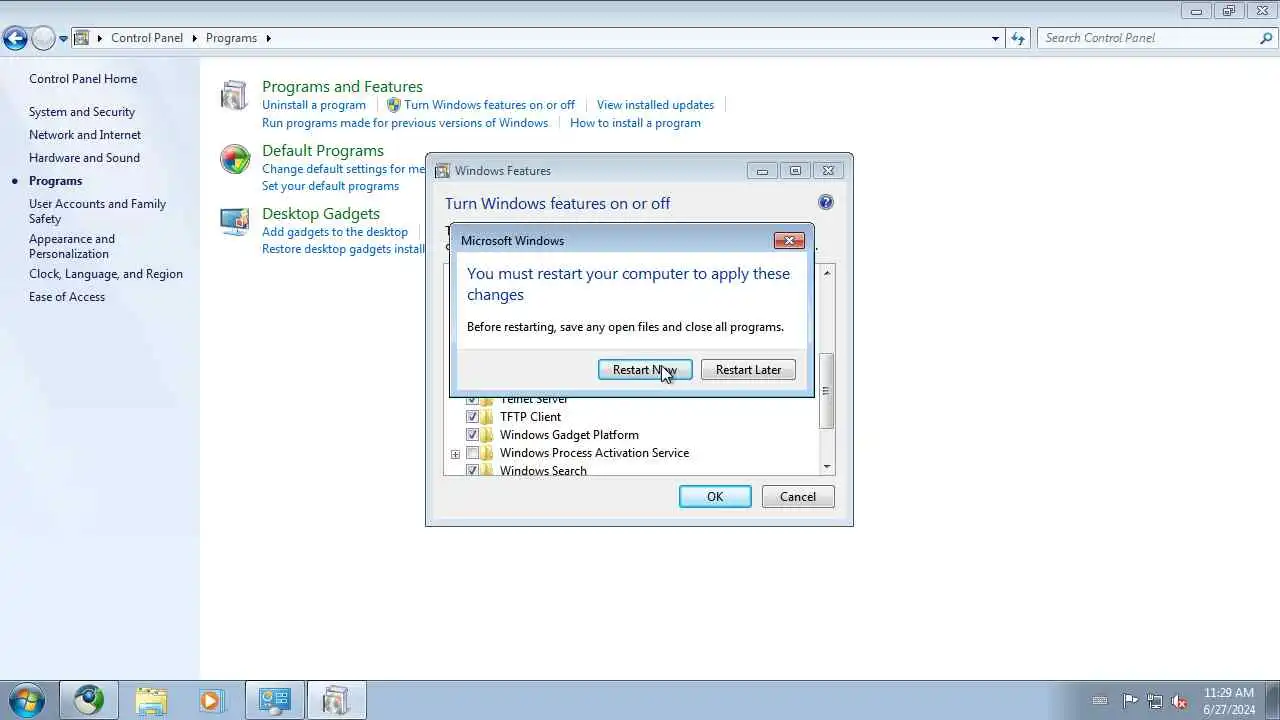Click the address bar refresh icon
1280x720 pixels.
click(1018, 38)
